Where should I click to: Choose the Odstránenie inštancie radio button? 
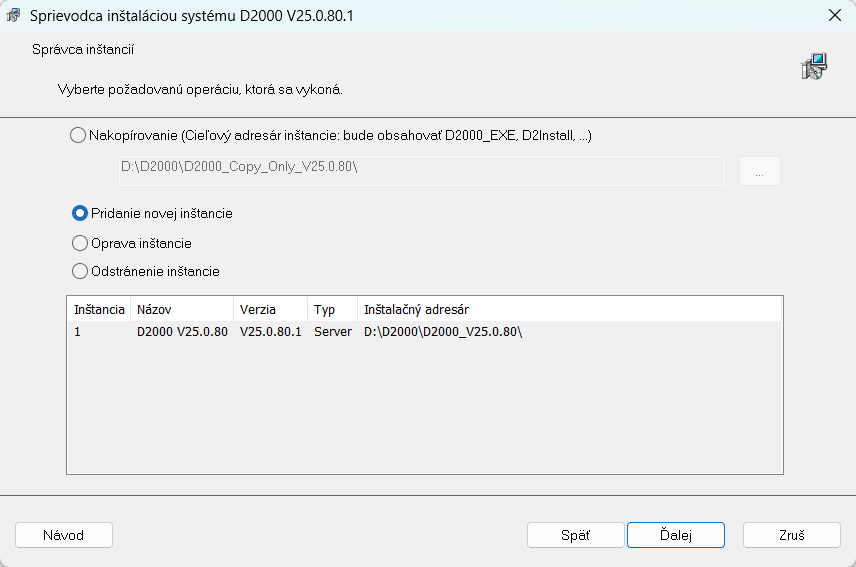point(80,271)
